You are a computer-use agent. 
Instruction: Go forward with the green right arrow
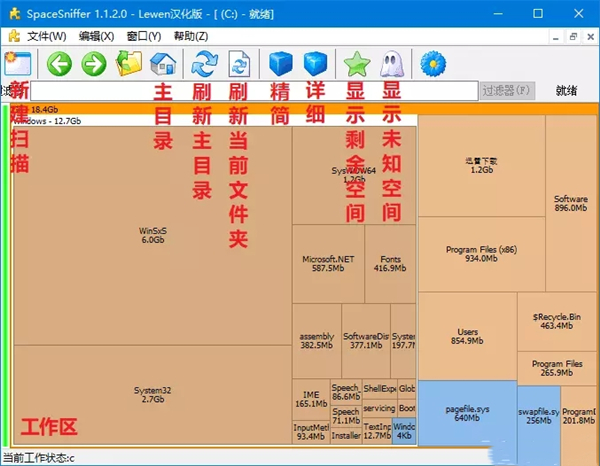pyautogui.click(x=93, y=64)
